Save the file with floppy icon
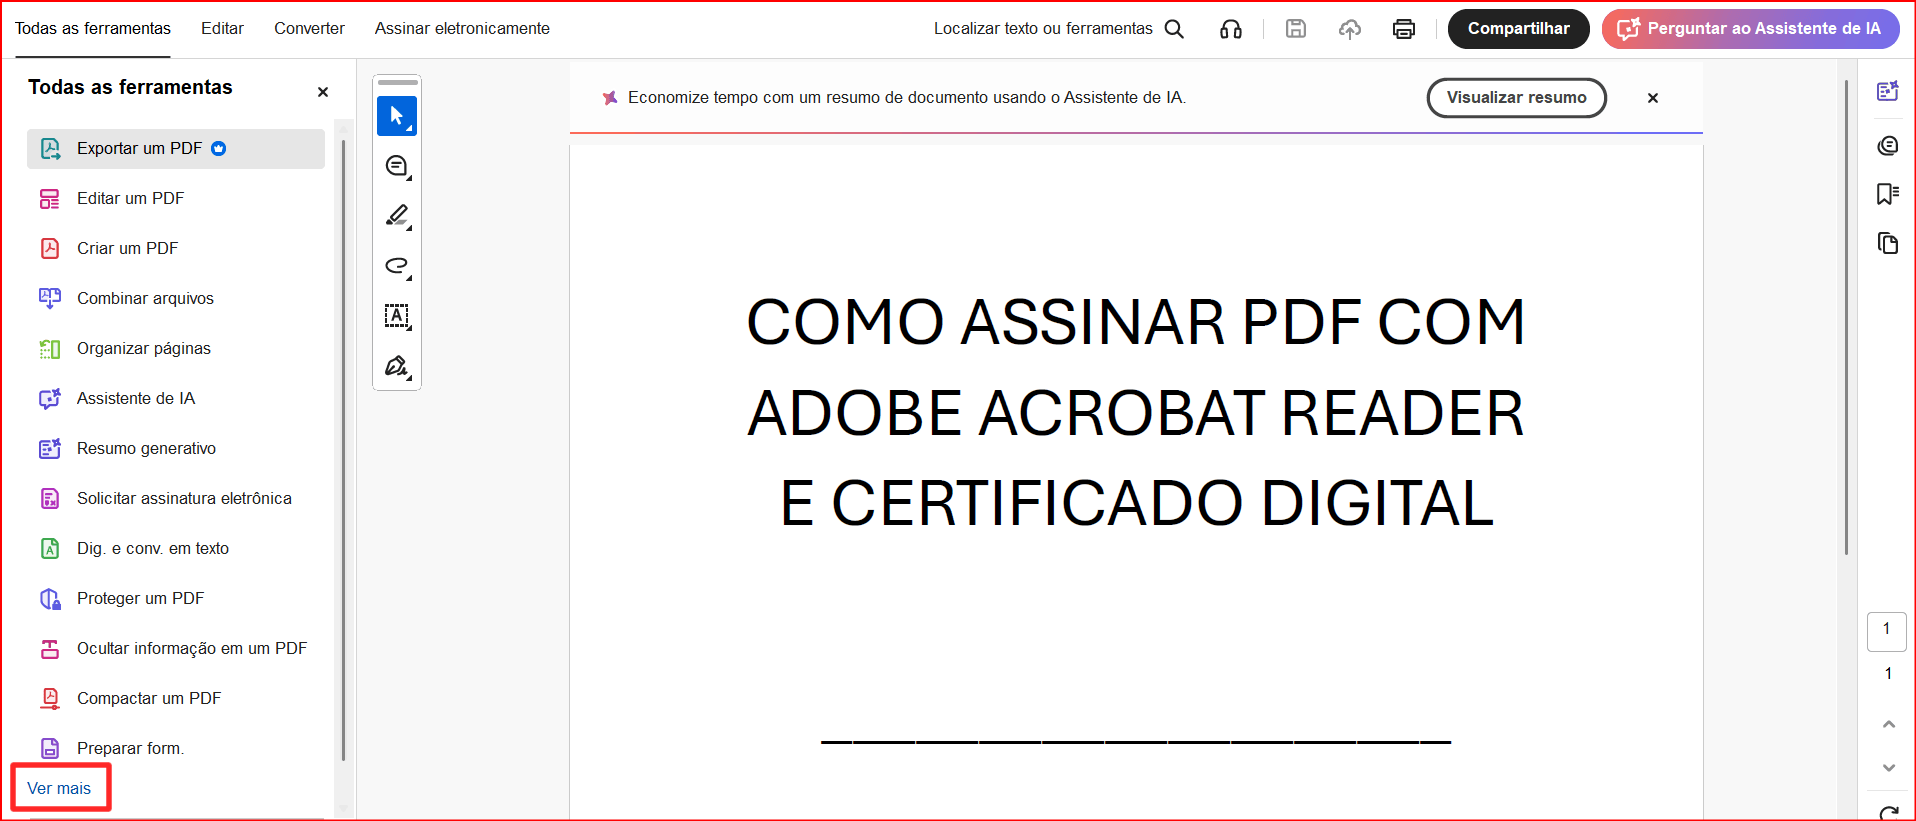1916x821 pixels. coord(1296,29)
